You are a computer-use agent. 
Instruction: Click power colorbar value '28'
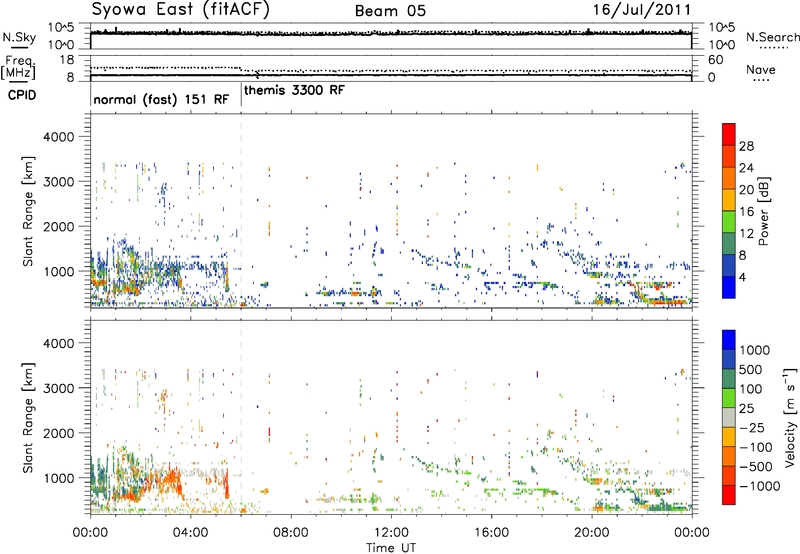(746, 146)
